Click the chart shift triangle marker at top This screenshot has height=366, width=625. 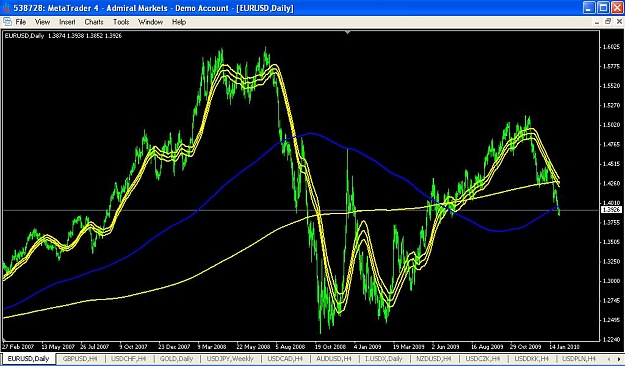pyautogui.click(x=348, y=32)
